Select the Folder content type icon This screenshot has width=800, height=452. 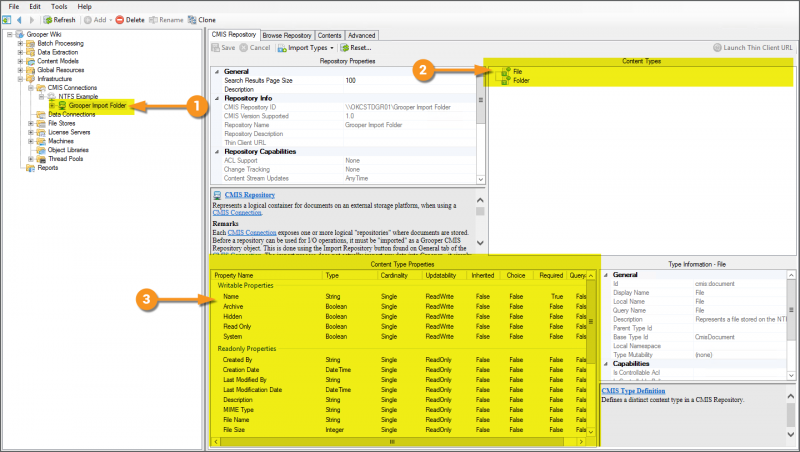(x=504, y=80)
